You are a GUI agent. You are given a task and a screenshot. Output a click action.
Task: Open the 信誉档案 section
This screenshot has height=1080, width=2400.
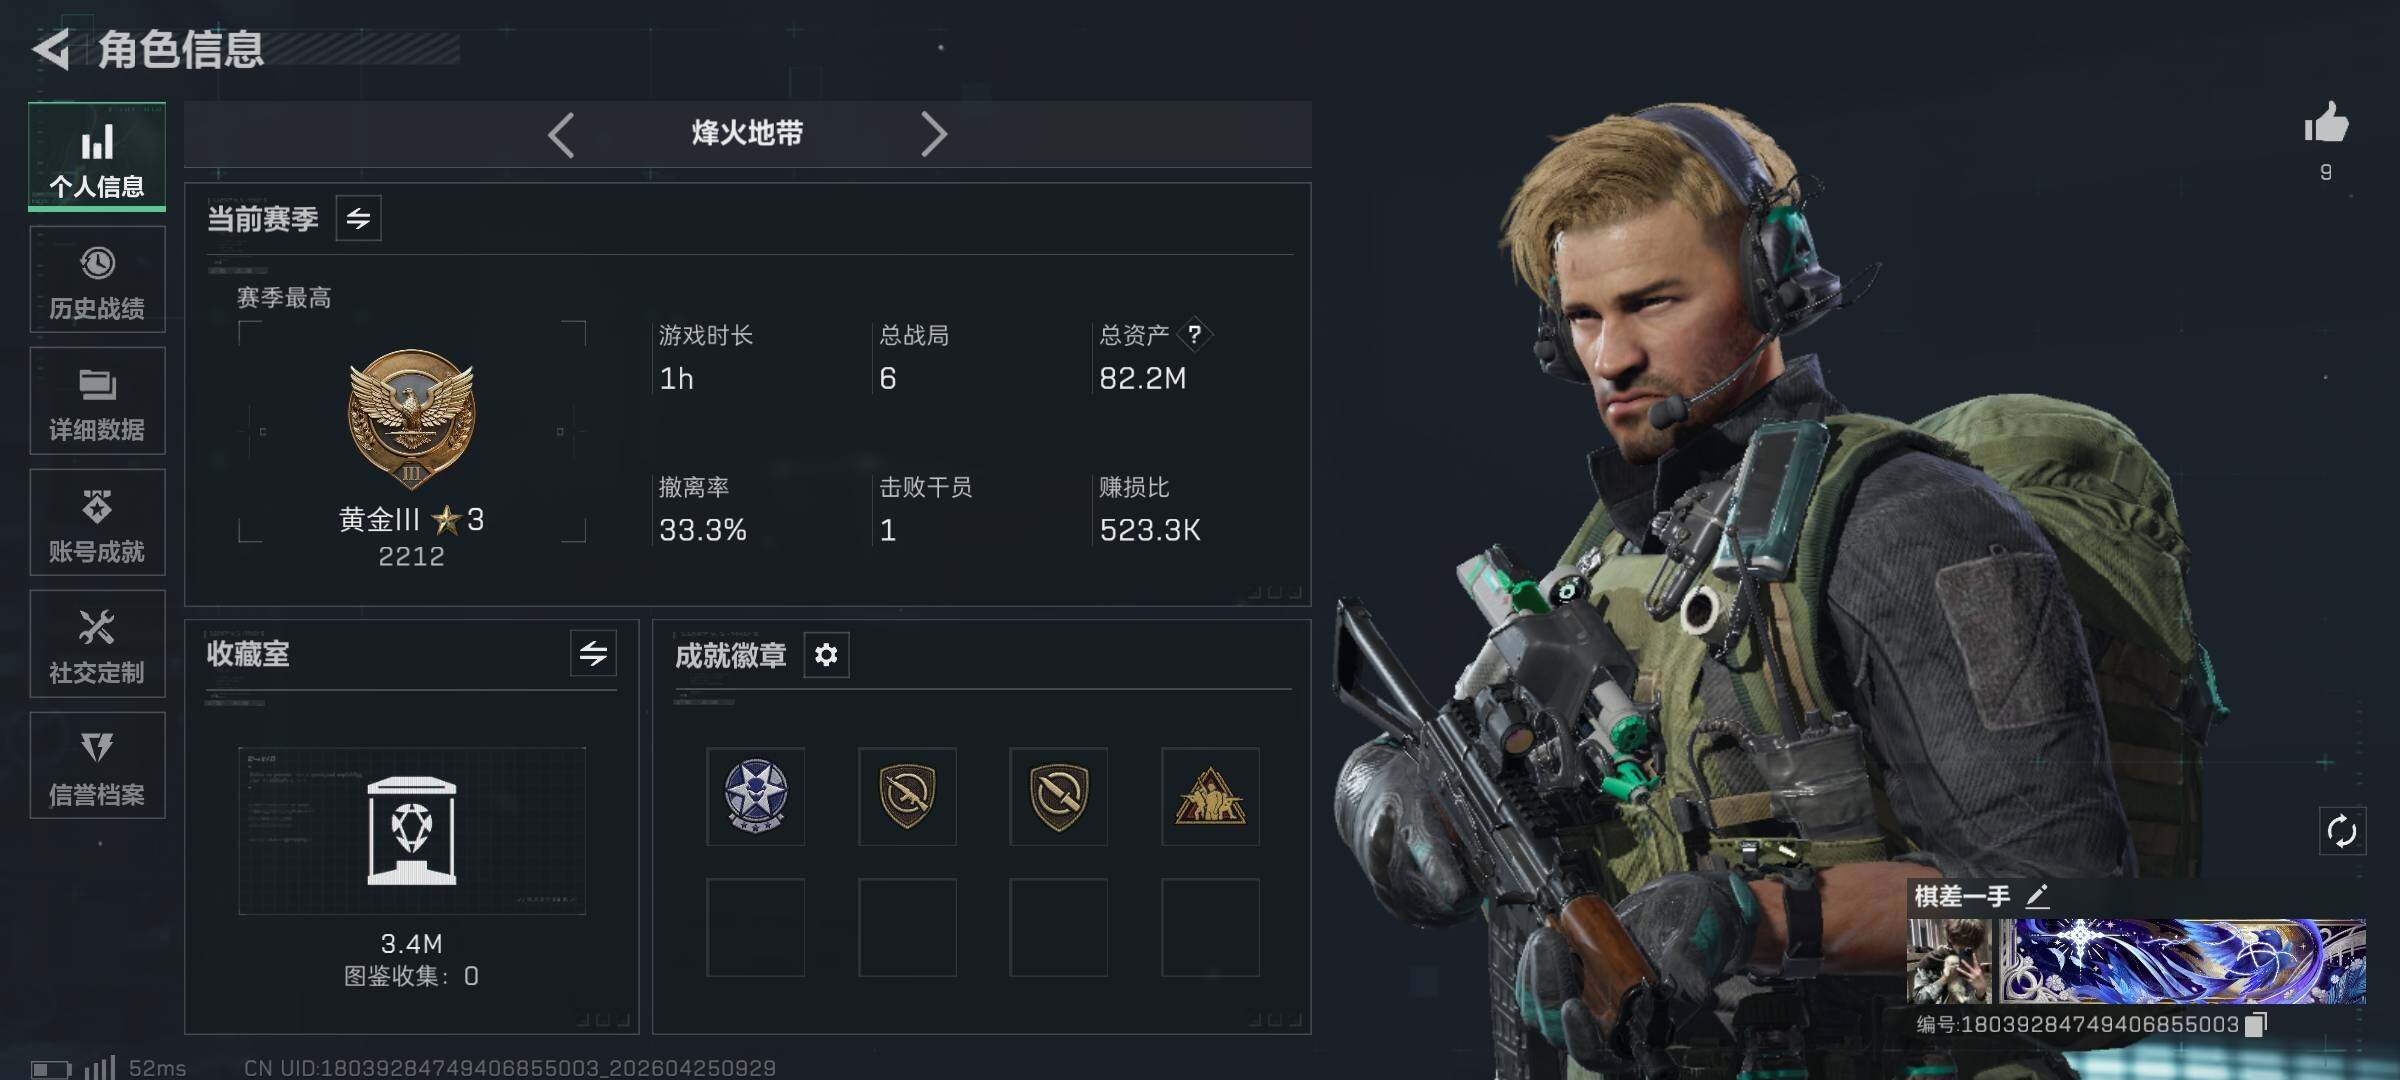[x=97, y=765]
